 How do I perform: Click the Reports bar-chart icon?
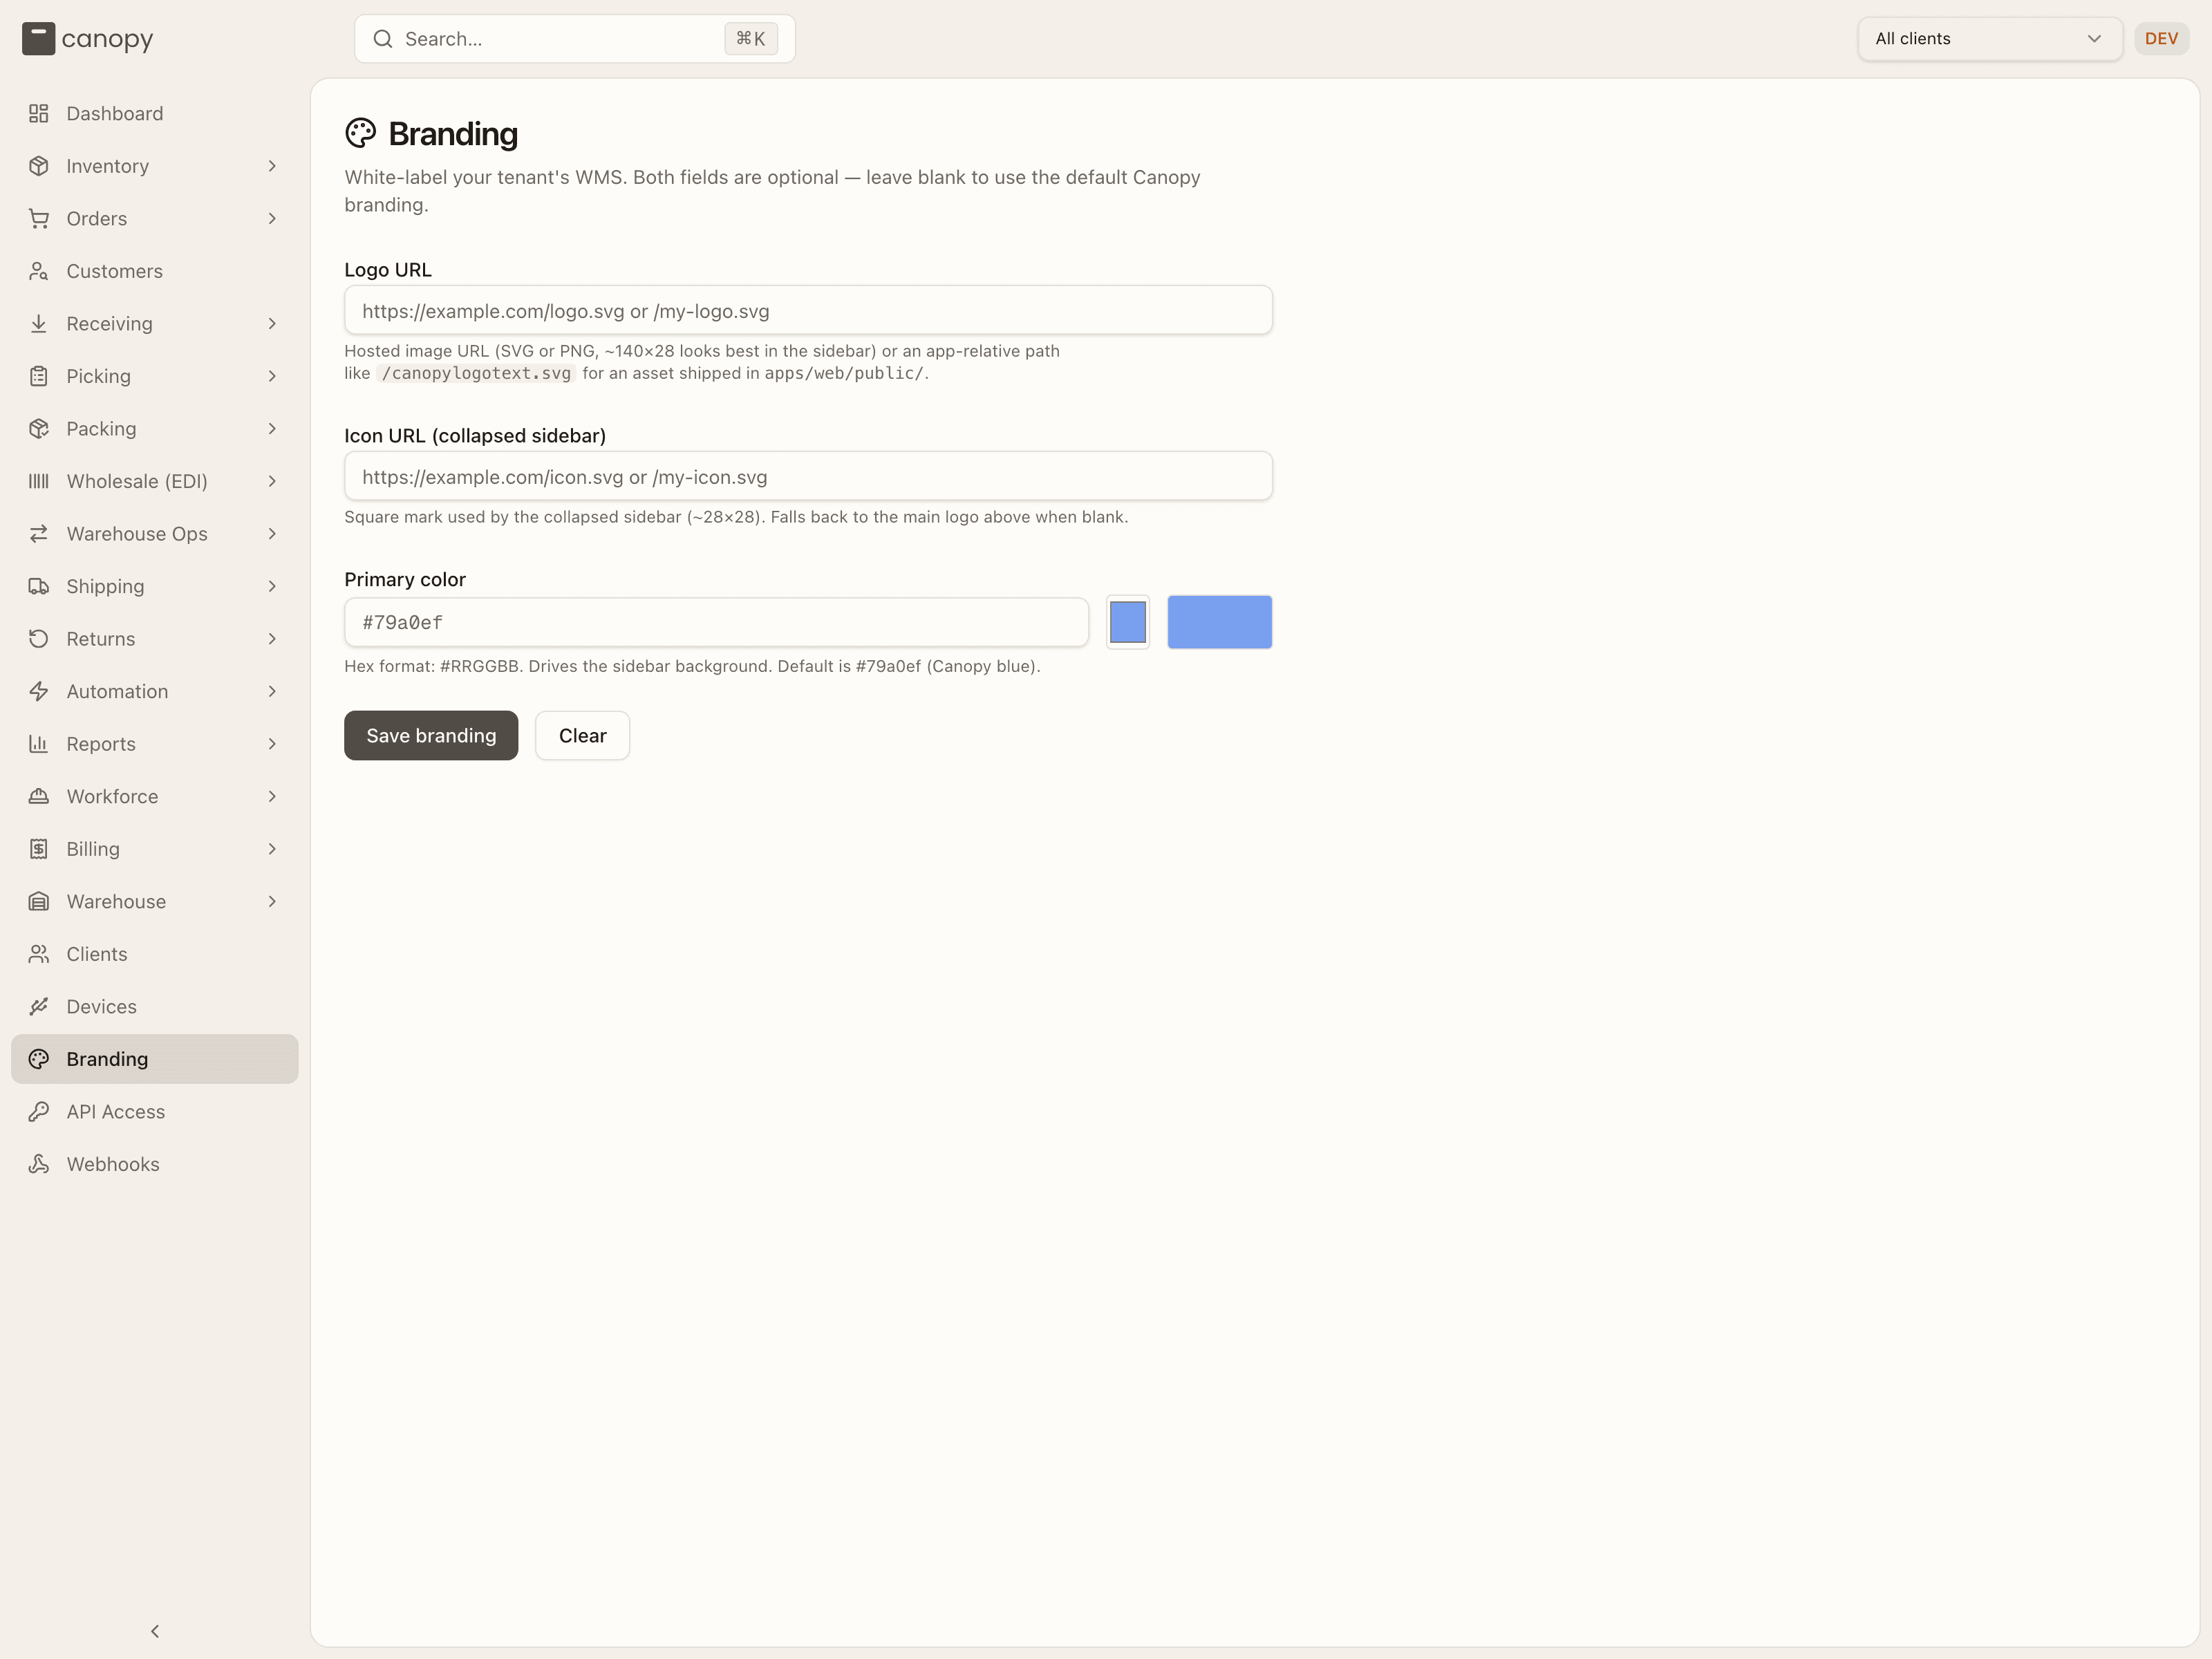39,744
